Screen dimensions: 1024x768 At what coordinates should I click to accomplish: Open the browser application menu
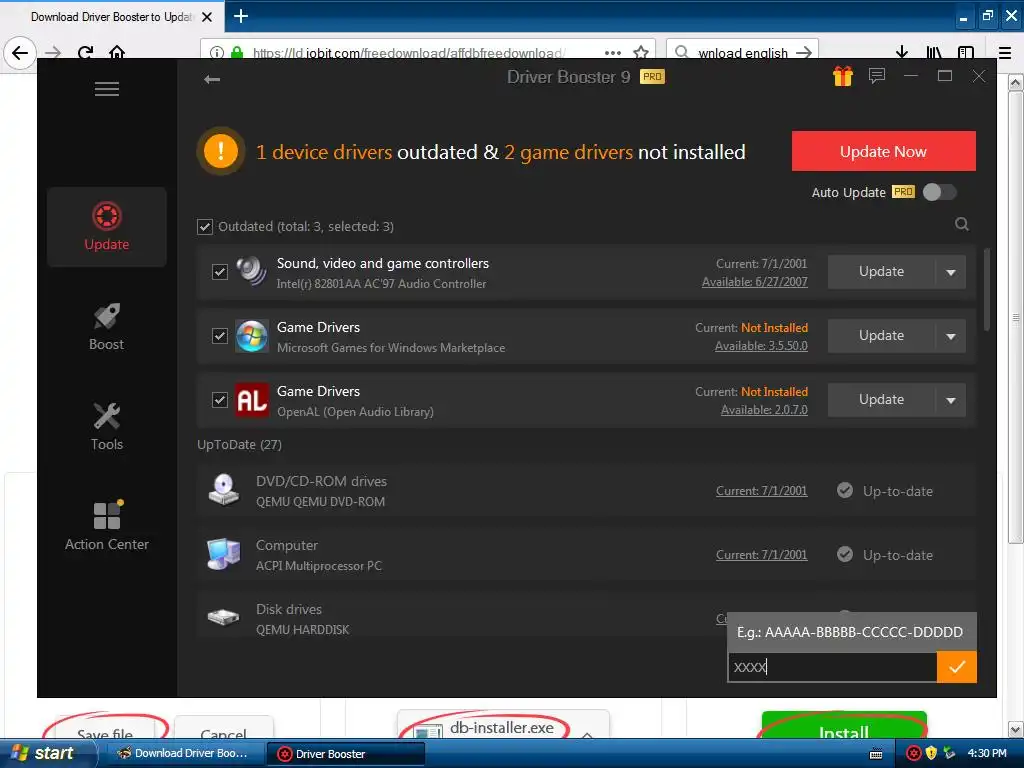click(x=1005, y=52)
